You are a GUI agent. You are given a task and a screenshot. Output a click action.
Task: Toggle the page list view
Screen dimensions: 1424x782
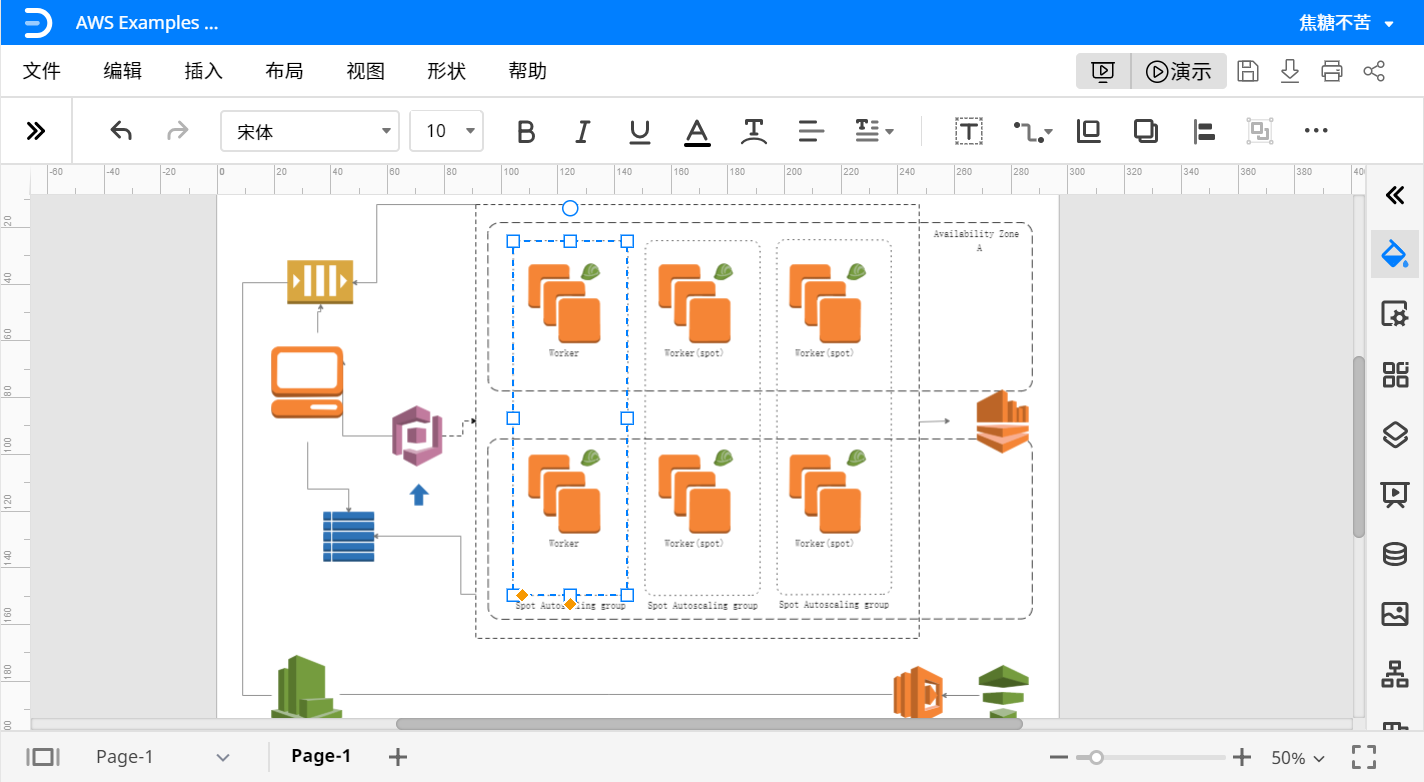pyautogui.click(x=43, y=757)
